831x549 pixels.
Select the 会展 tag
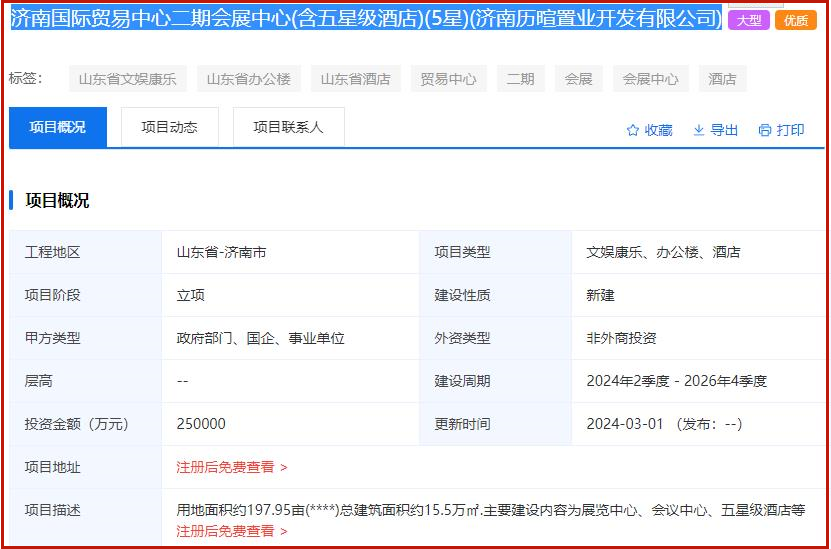(x=578, y=79)
